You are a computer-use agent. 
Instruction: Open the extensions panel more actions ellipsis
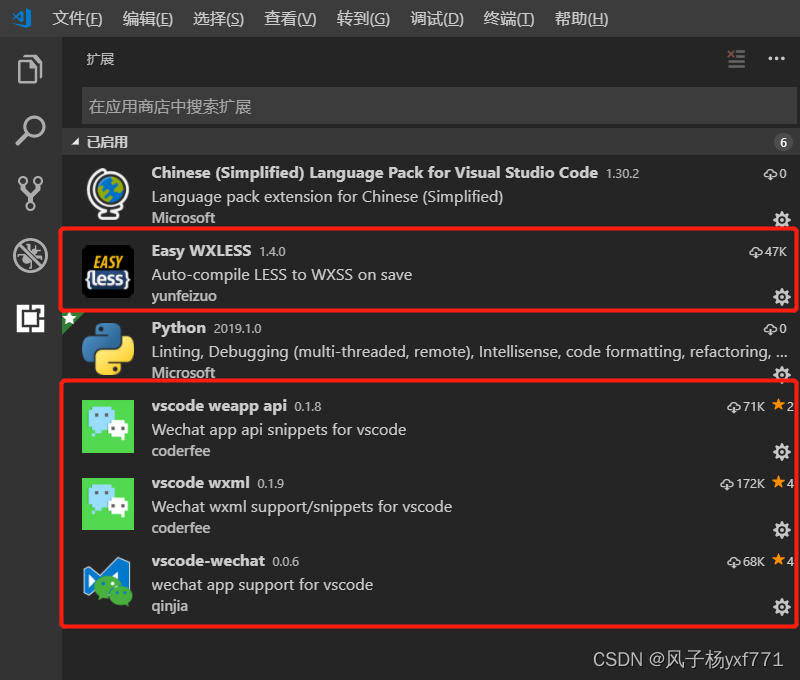coord(777,59)
